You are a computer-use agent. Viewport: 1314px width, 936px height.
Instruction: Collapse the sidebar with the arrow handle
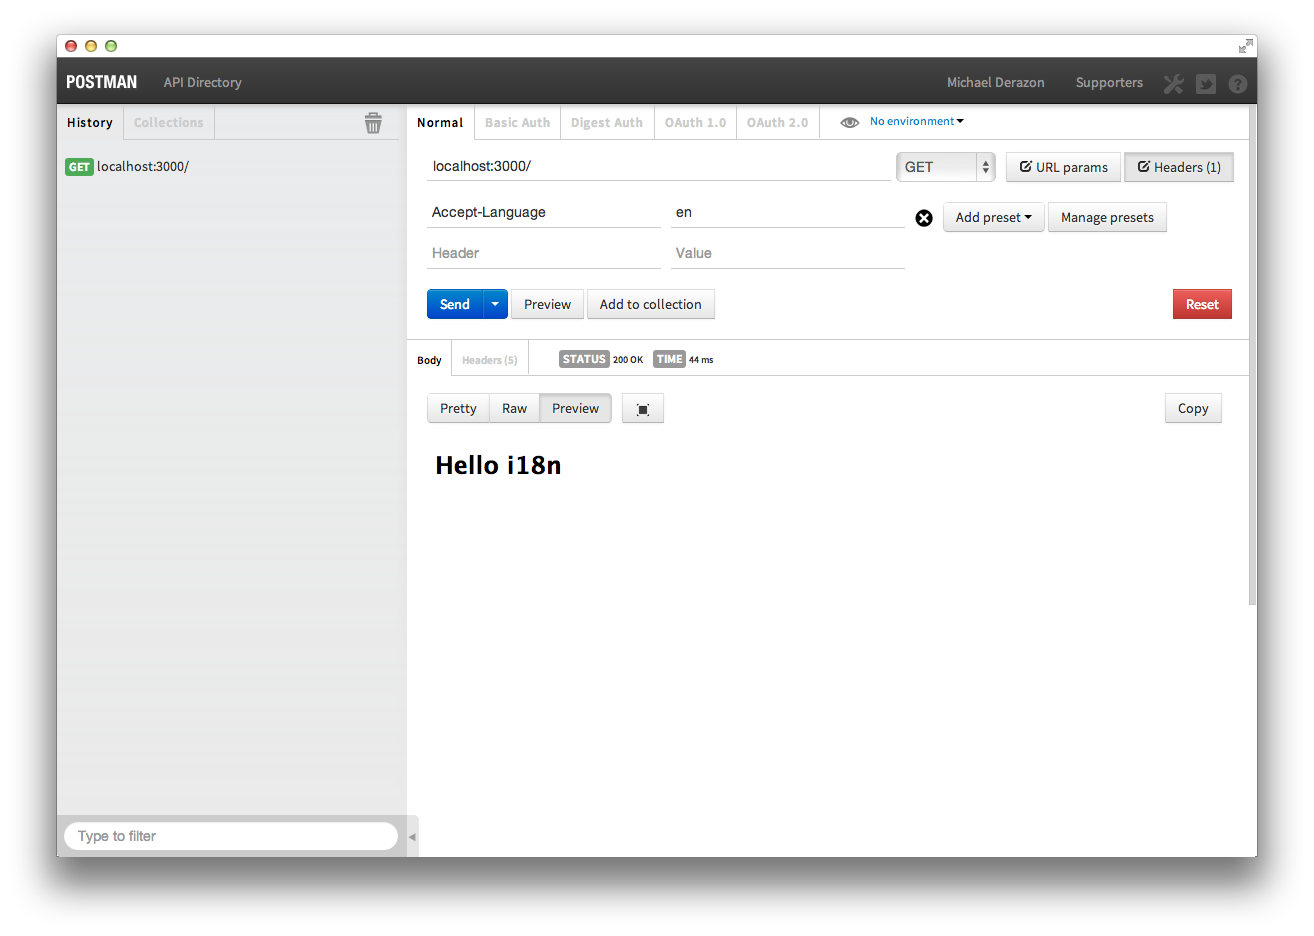[x=412, y=837]
